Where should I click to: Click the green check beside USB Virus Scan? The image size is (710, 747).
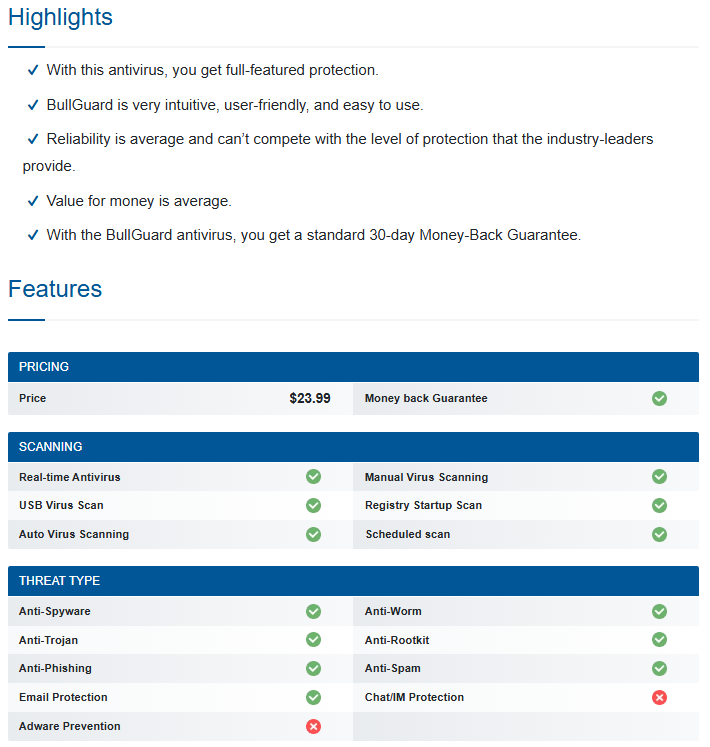pos(313,505)
